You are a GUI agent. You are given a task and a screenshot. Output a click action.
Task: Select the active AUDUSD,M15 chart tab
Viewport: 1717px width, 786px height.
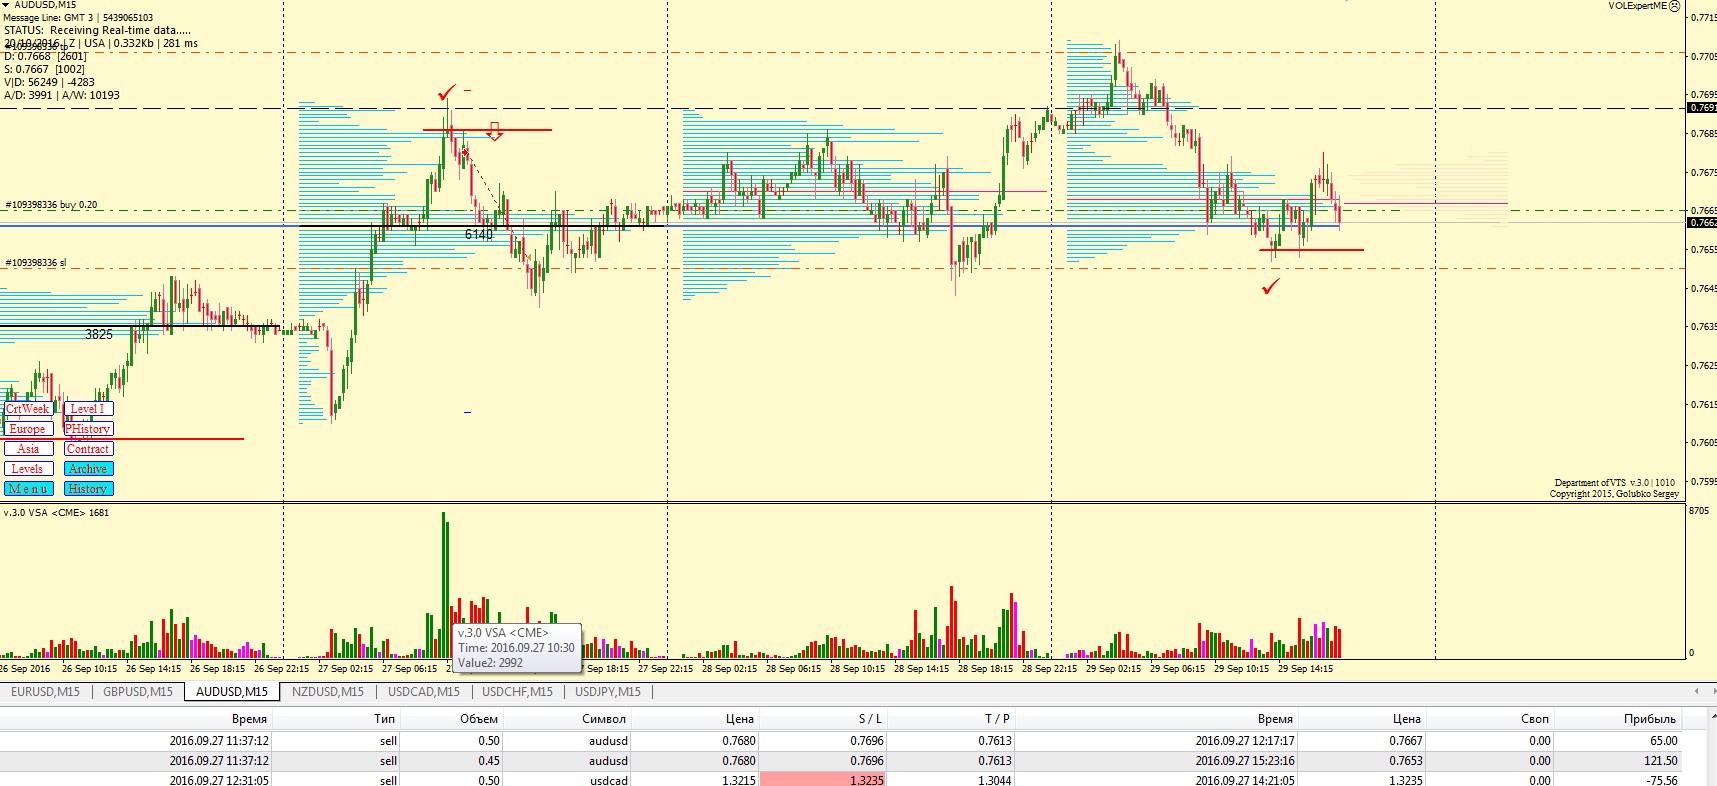tap(232, 691)
